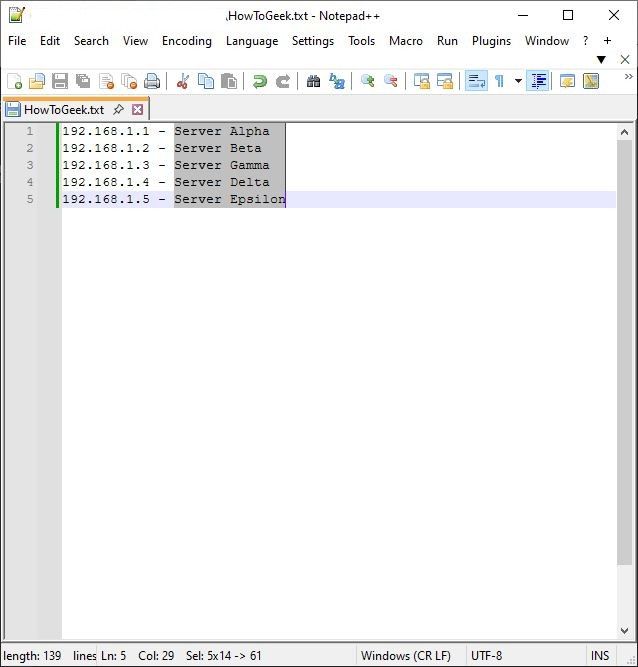
Task: Pin the HowToGeek.txt tab
Action: pos(118,110)
